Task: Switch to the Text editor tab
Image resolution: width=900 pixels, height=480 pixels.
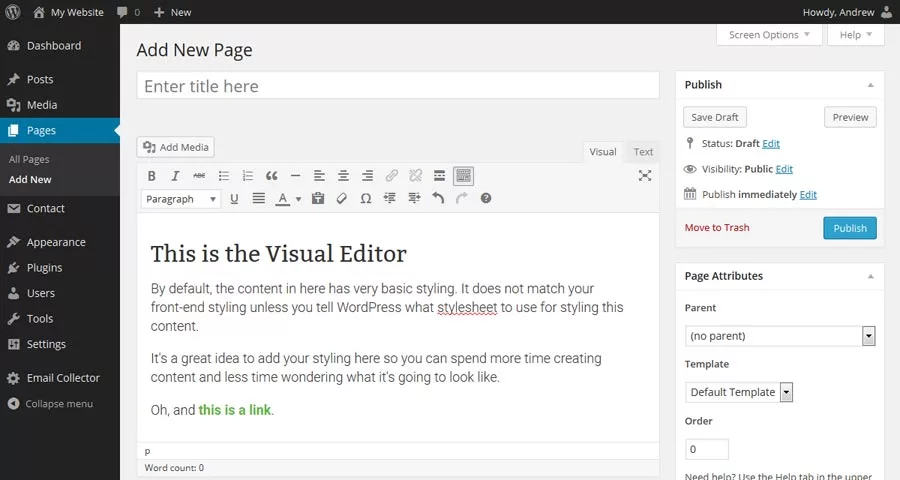Action: click(643, 152)
